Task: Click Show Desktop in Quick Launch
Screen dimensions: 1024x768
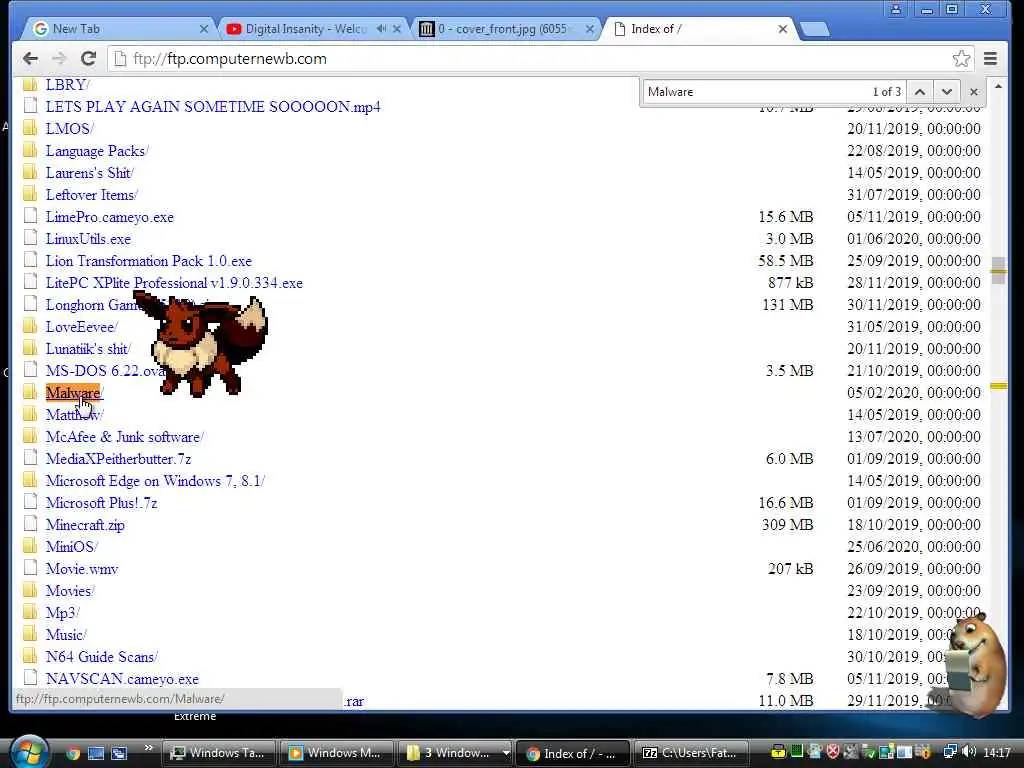Action: [96, 753]
